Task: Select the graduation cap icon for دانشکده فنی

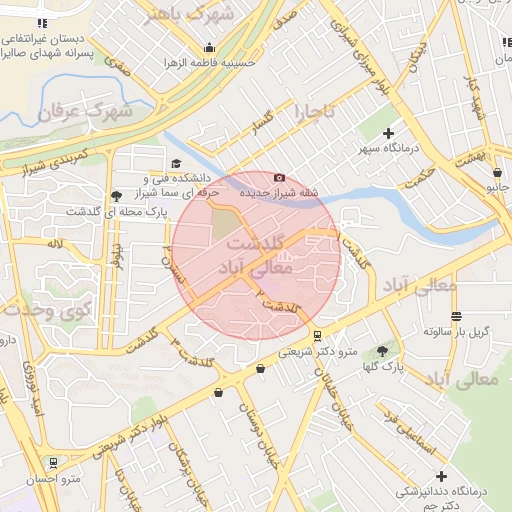Action: click(176, 164)
